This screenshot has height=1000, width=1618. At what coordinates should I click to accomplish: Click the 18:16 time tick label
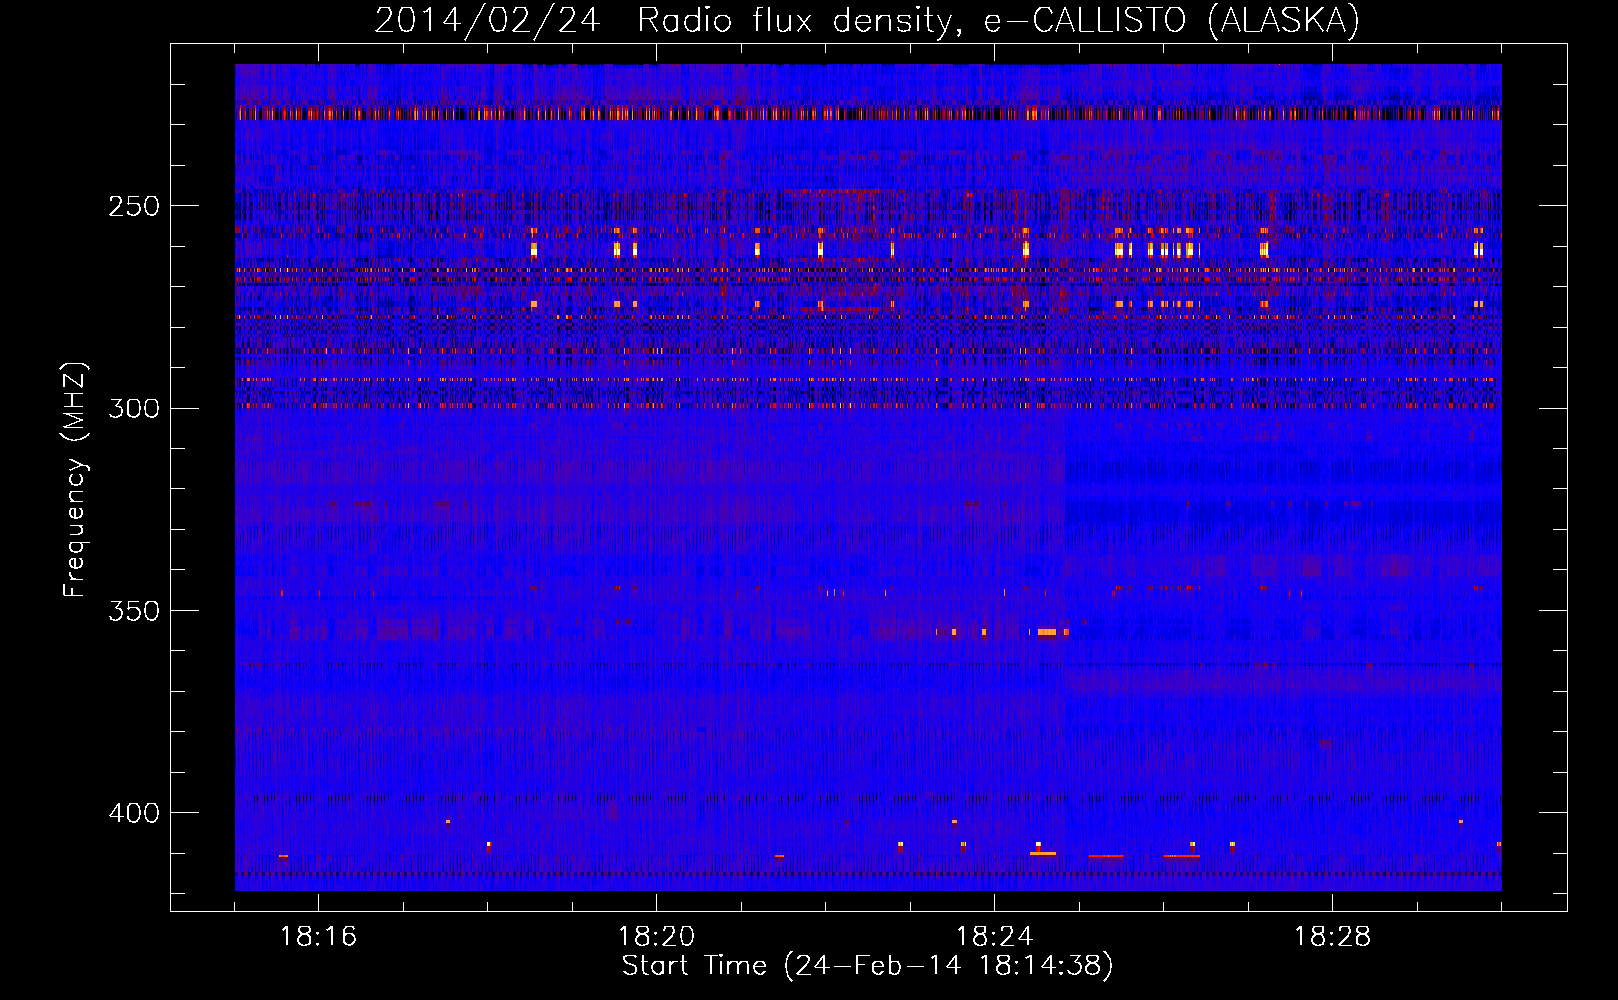tap(318, 937)
